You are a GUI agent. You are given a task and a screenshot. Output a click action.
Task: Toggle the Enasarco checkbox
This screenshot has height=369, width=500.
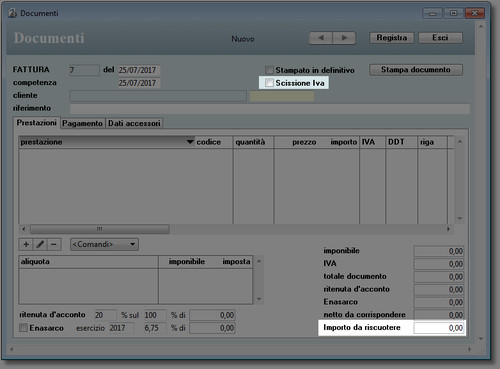coord(23,328)
